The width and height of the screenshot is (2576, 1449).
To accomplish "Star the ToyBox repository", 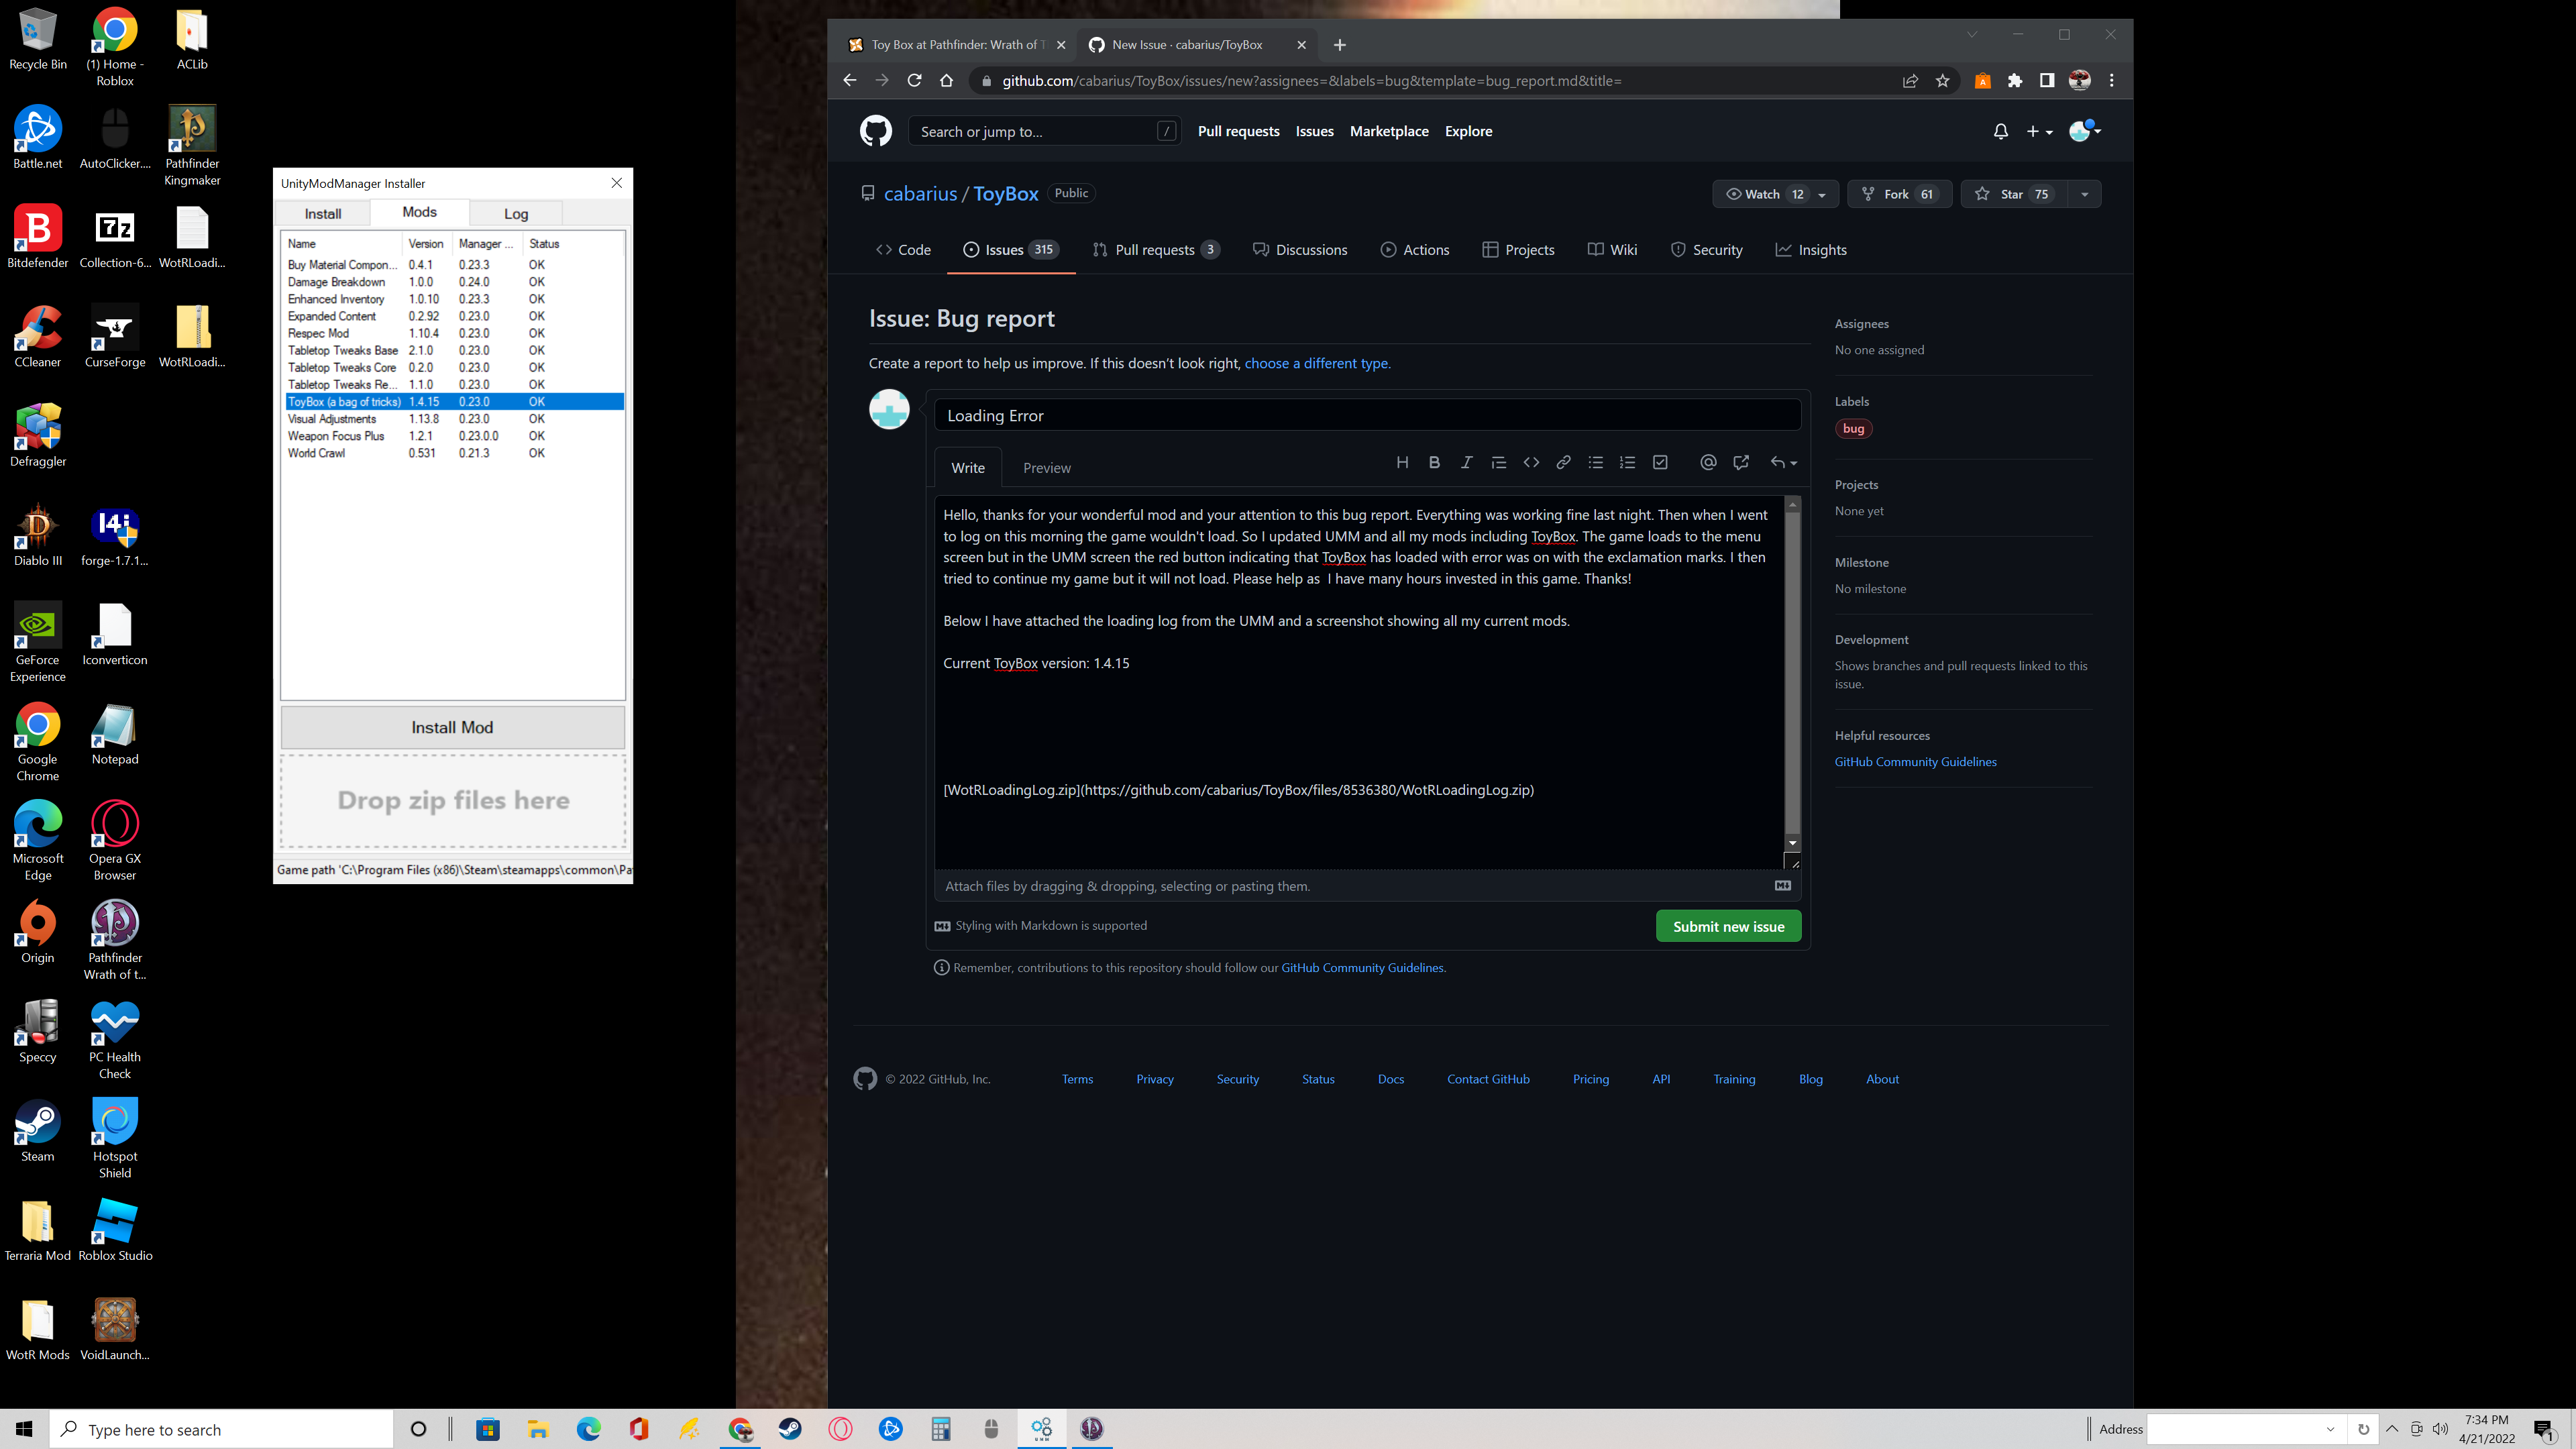I will click(x=2012, y=193).
